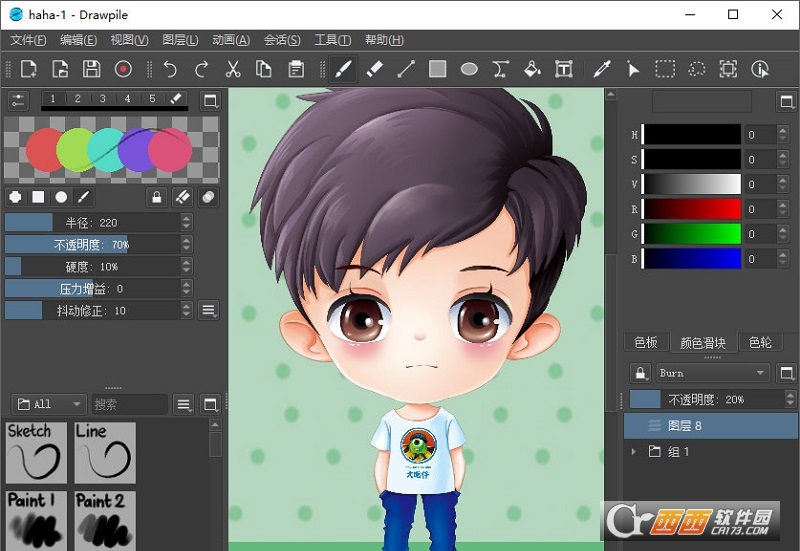Adjust the brush 不透明度 70% slider
The image size is (800, 551).
(x=93, y=244)
